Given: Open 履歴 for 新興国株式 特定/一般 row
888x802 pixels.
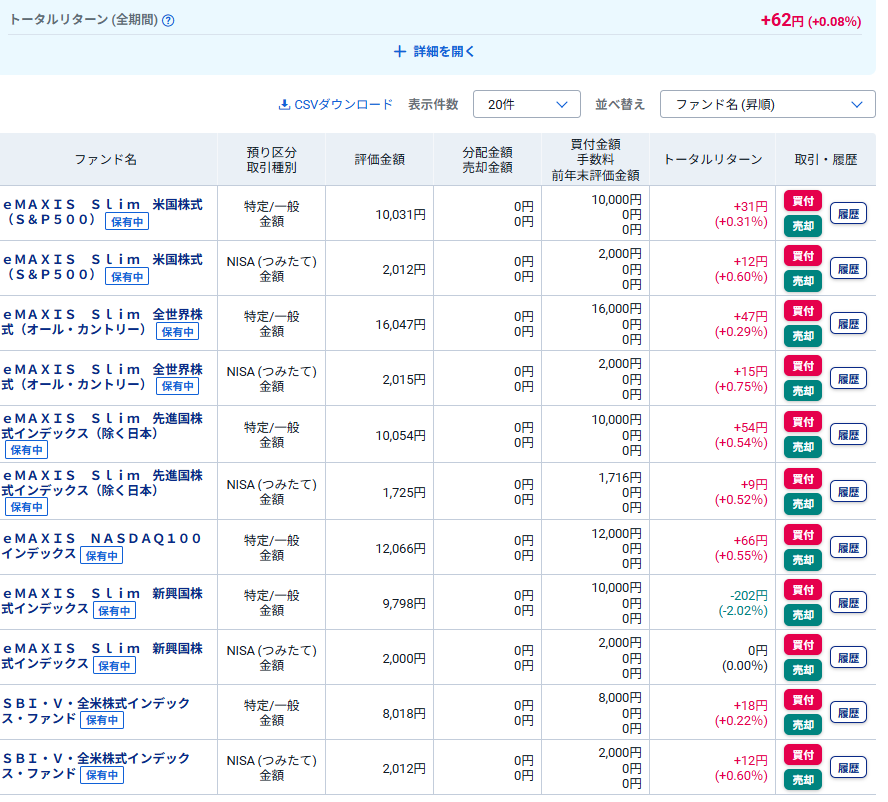Looking at the screenshot, I should (848, 603).
